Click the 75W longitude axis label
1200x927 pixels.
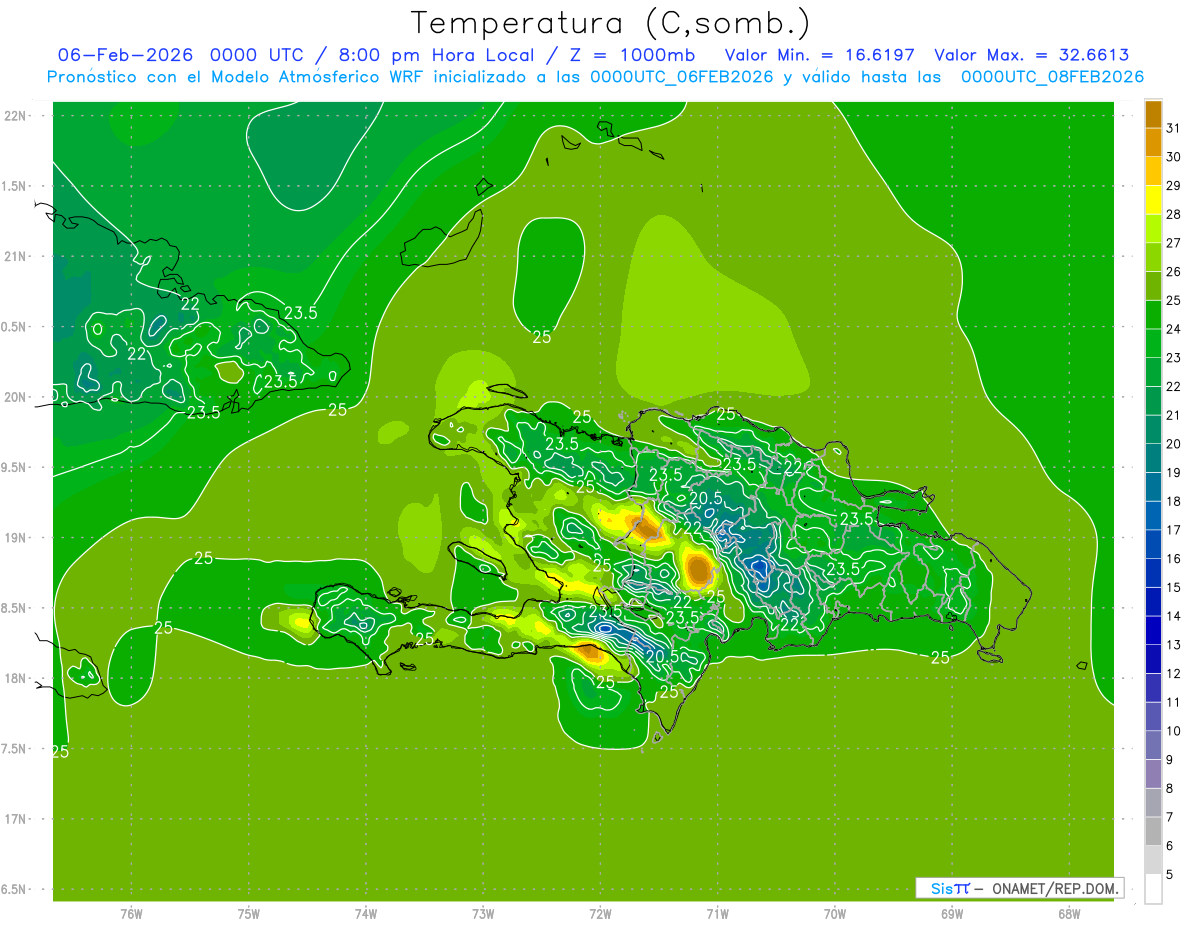249,913
